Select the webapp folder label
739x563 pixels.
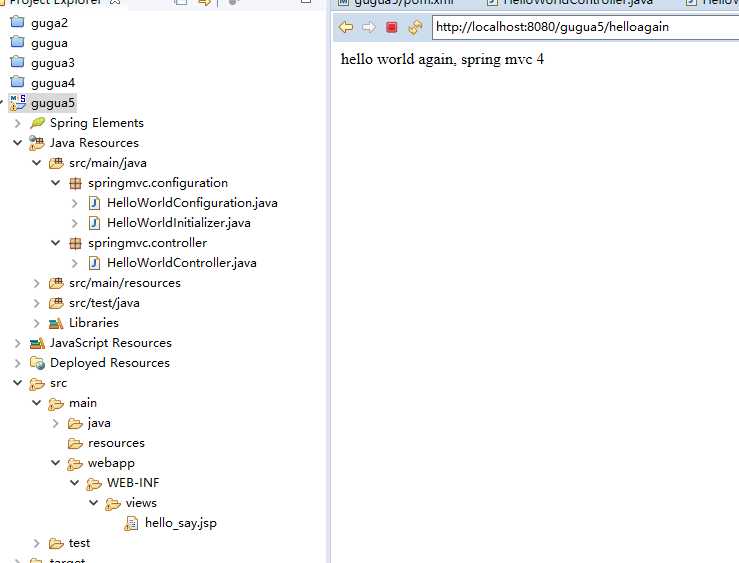click(x=111, y=464)
